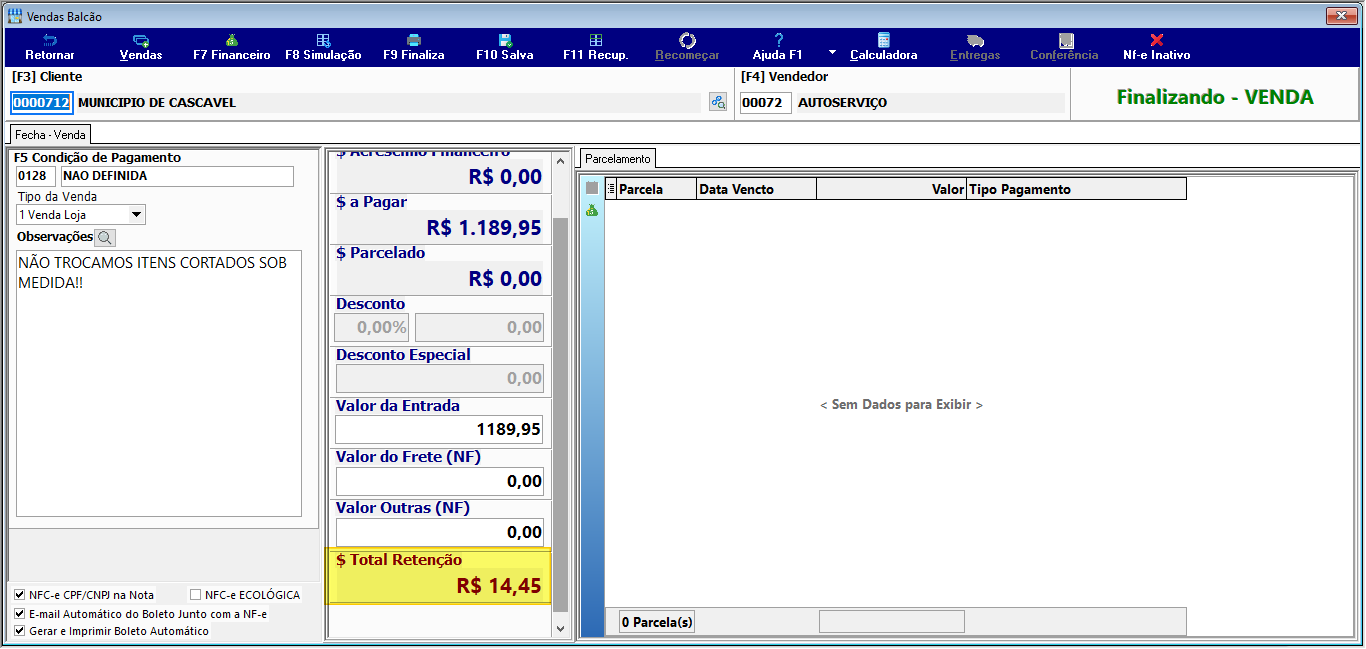Screen dimensions: 1366x649
Task: Click F9 Finaliza to finish sale
Action: click(414, 47)
